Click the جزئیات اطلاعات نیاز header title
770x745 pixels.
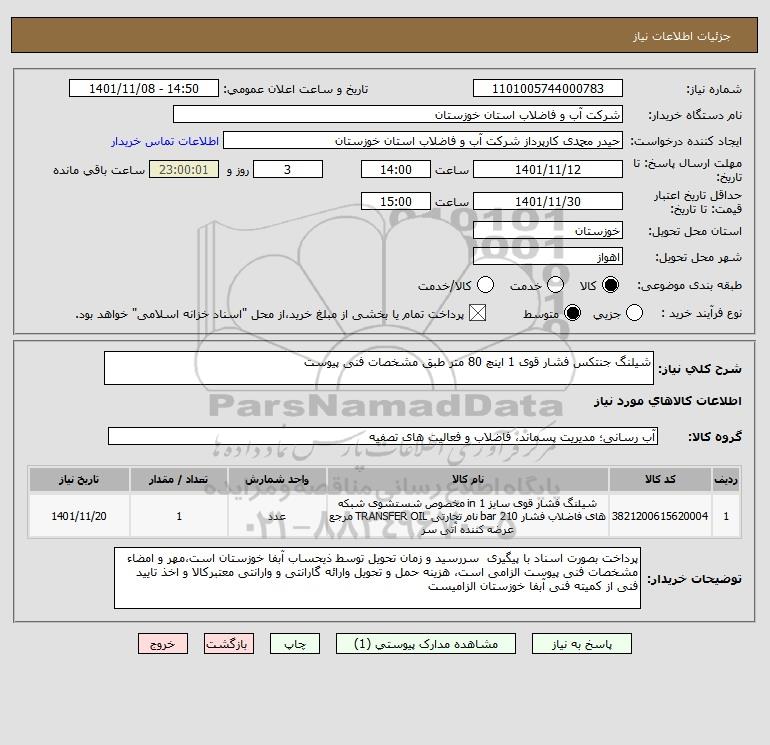[682, 36]
